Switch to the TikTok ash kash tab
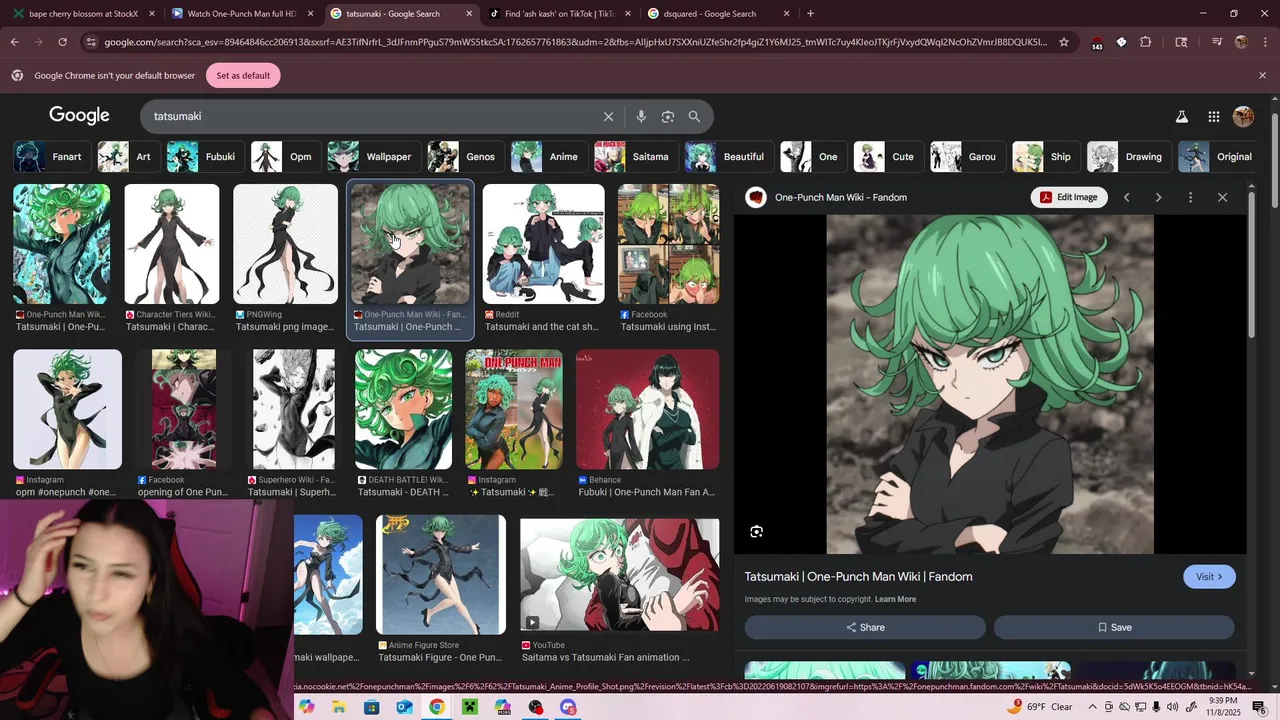 click(x=560, y=14)
